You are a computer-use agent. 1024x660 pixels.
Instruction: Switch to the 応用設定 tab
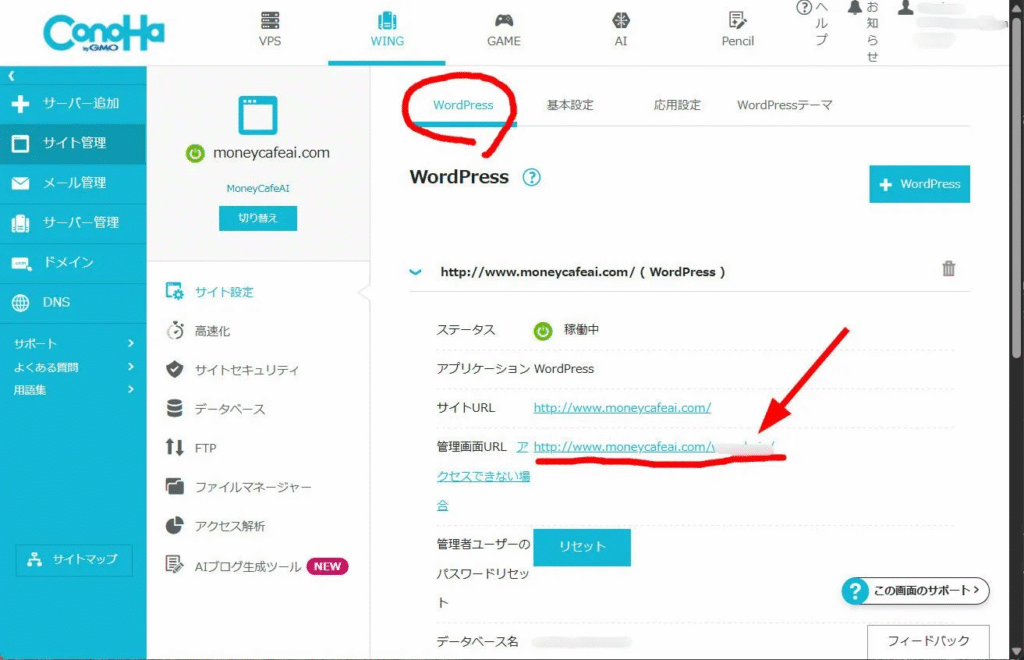point(677,105)
